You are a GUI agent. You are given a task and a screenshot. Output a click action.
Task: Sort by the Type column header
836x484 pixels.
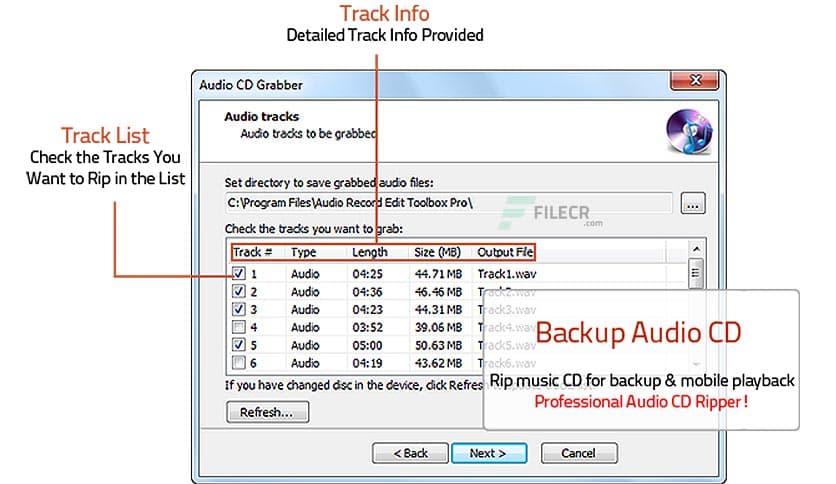click(x=303, y=252)
